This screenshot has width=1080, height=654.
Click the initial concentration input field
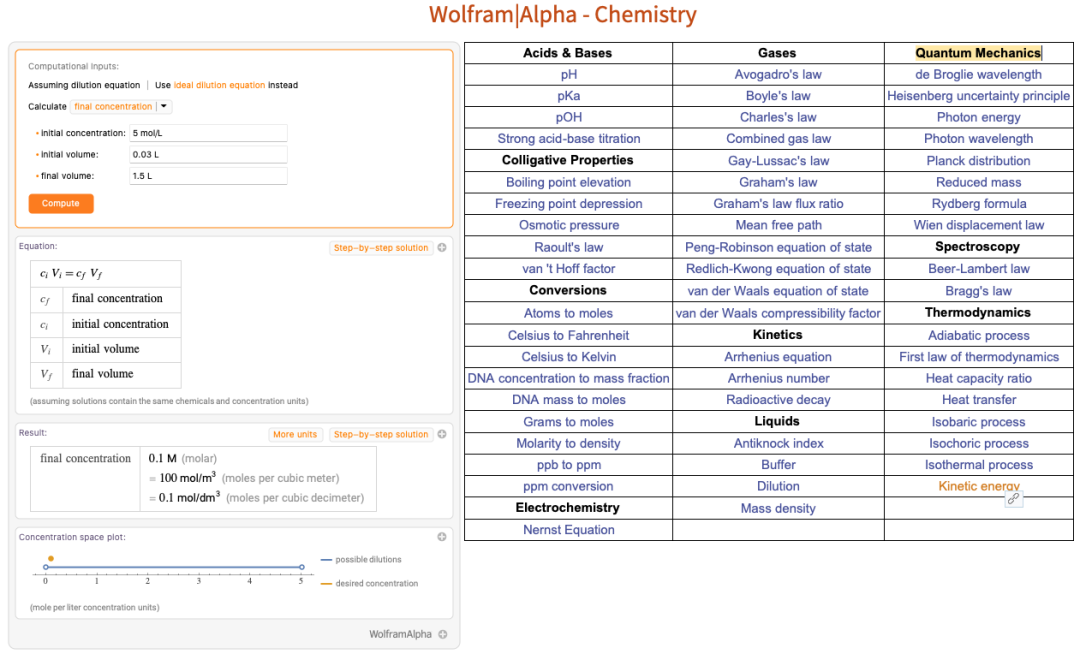207,132
